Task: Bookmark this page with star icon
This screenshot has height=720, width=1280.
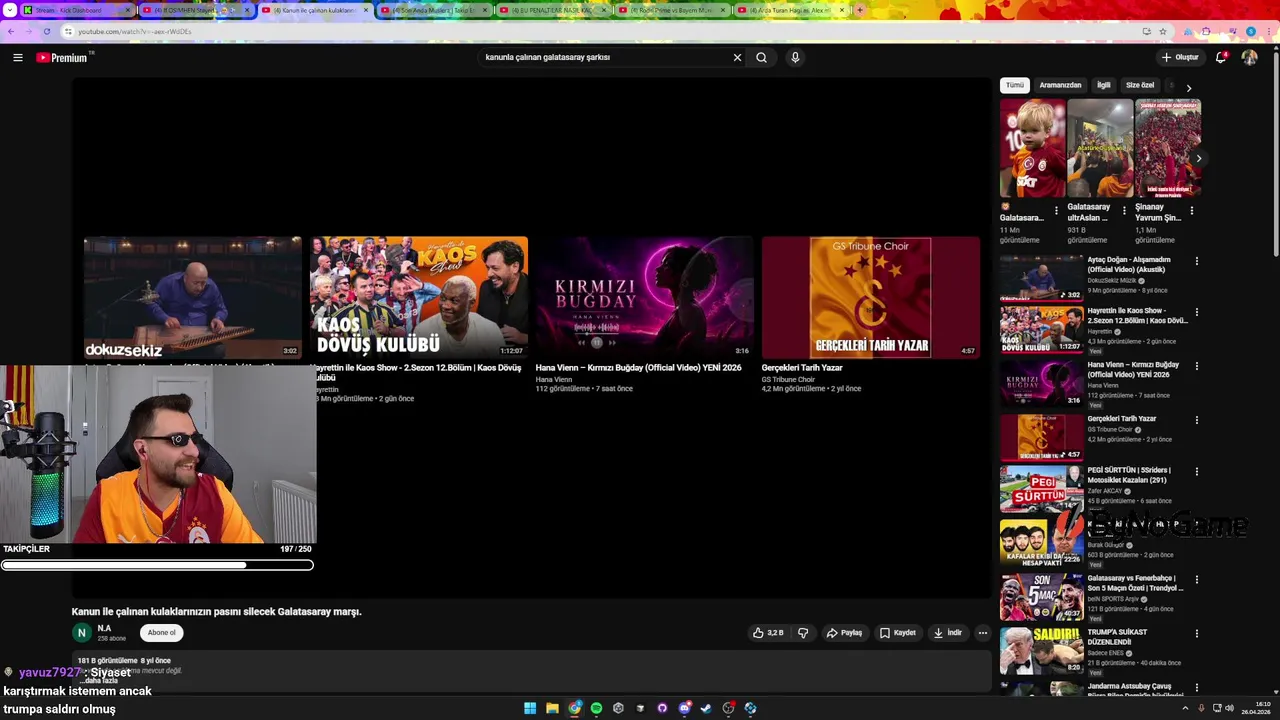Action: (1163, 31)
